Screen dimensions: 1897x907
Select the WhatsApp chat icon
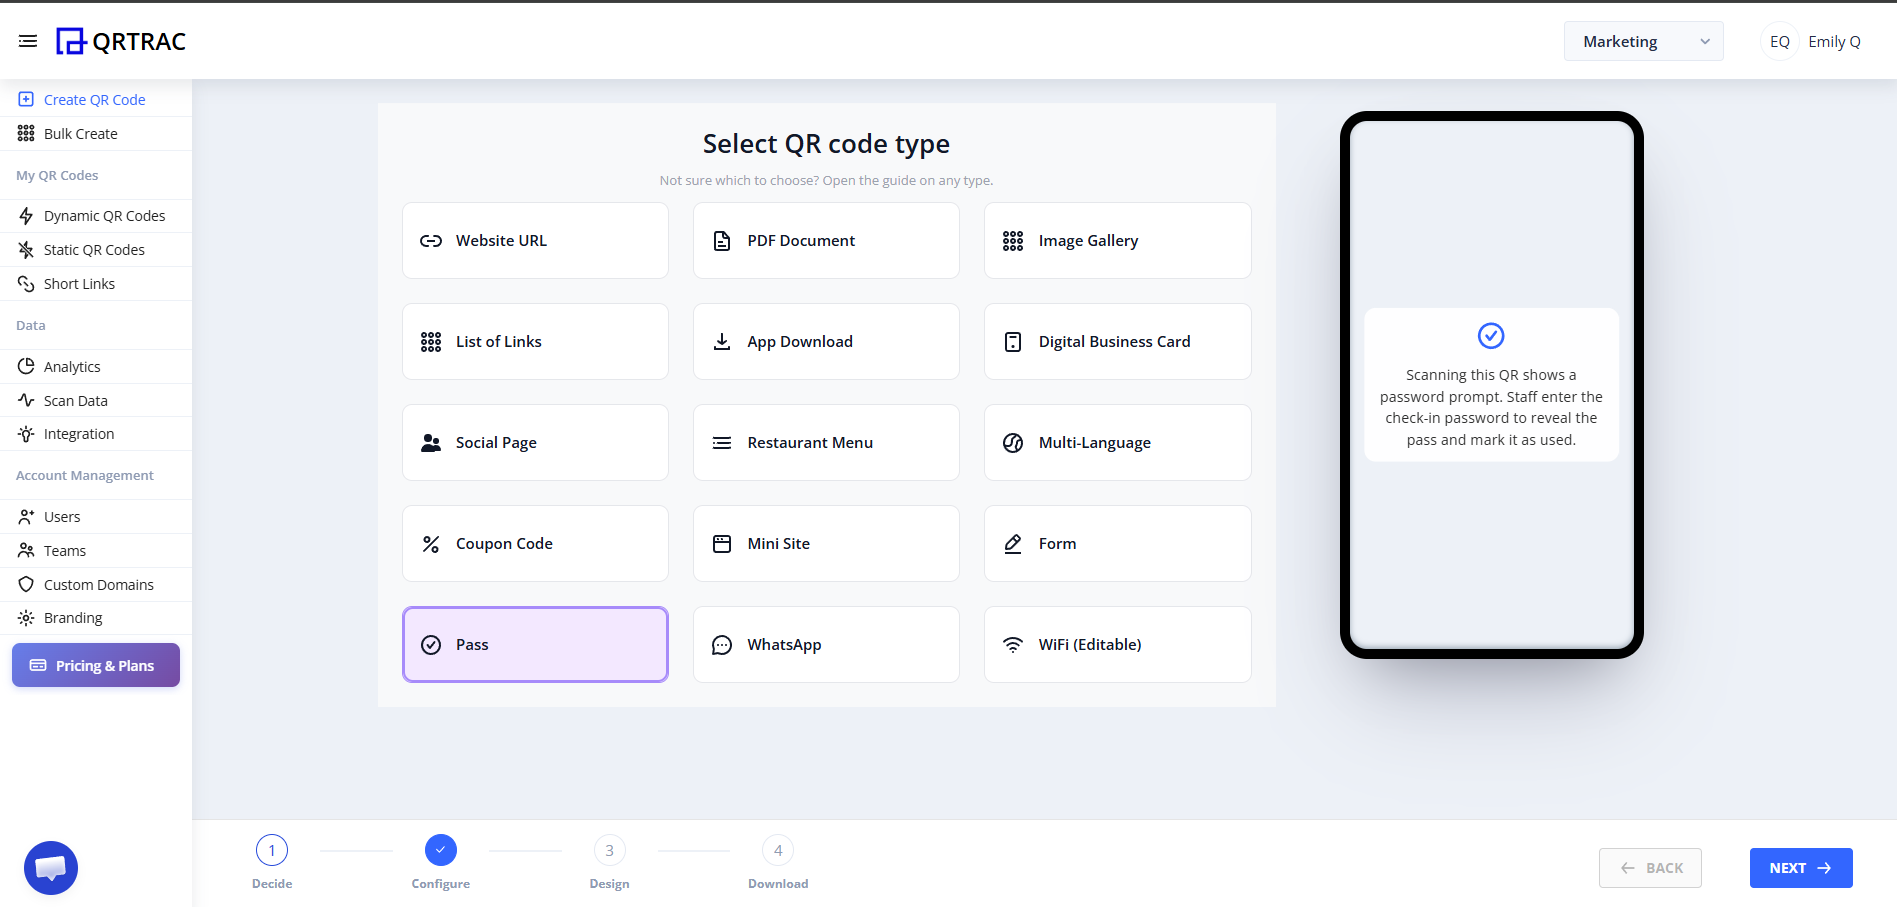[x=722, y=645]
